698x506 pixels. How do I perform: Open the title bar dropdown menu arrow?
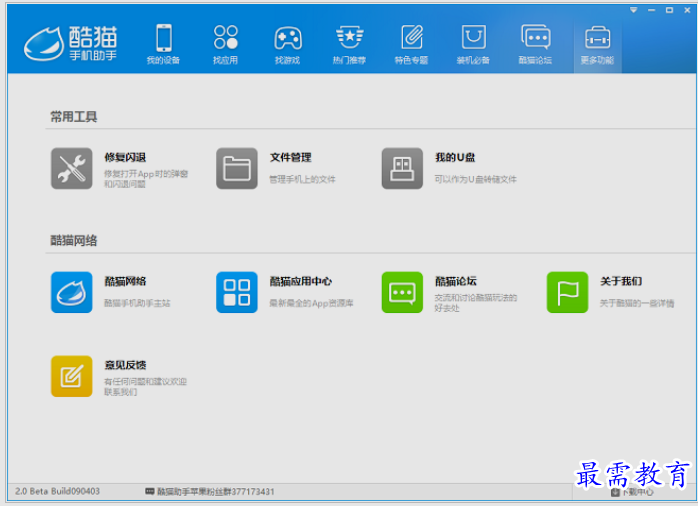click(633, 10)
